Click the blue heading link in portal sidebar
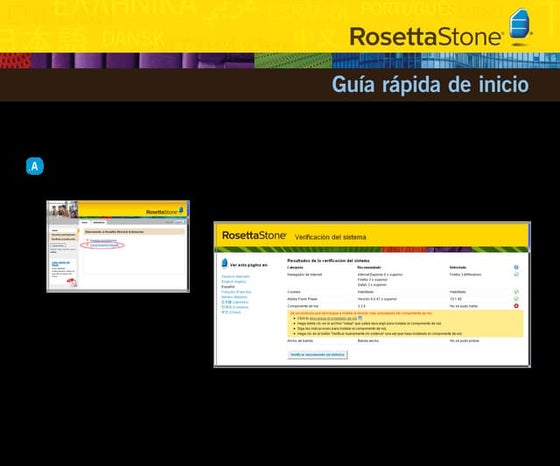 click(60, 264)
